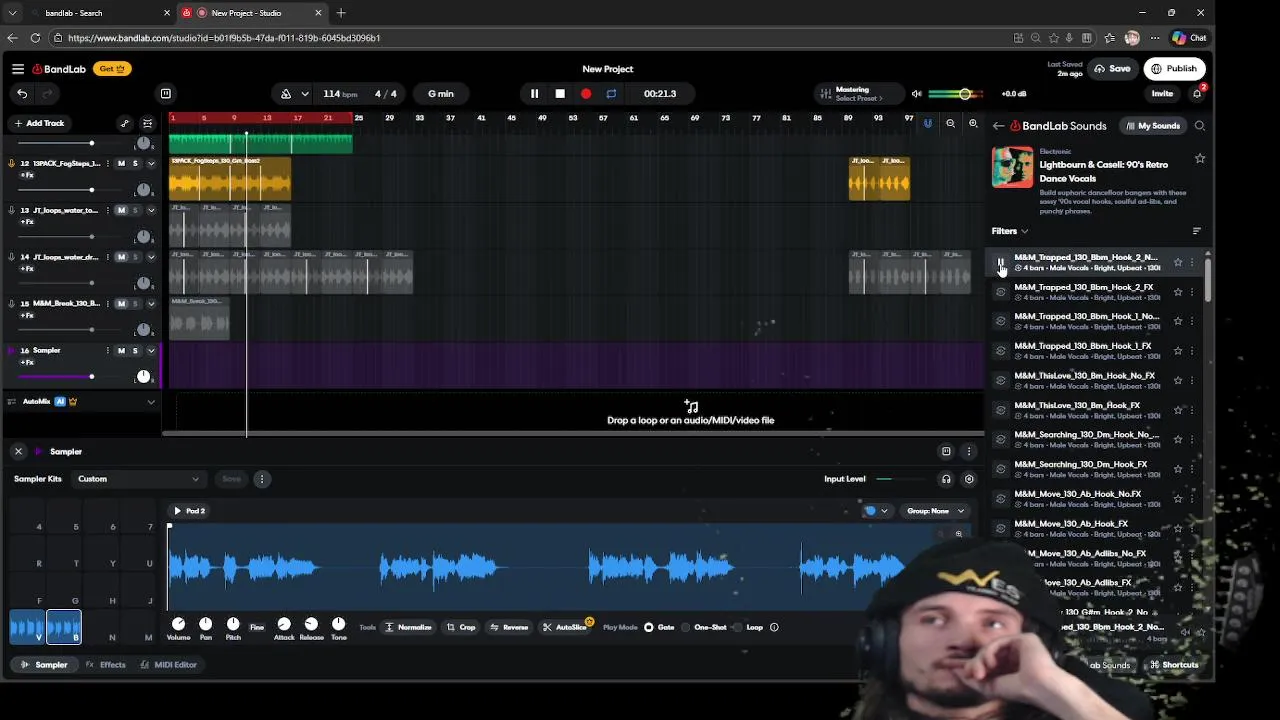Toggle the cycle loop button
1280x720 pixels.
pyautogui.click(x=611, y=94)
